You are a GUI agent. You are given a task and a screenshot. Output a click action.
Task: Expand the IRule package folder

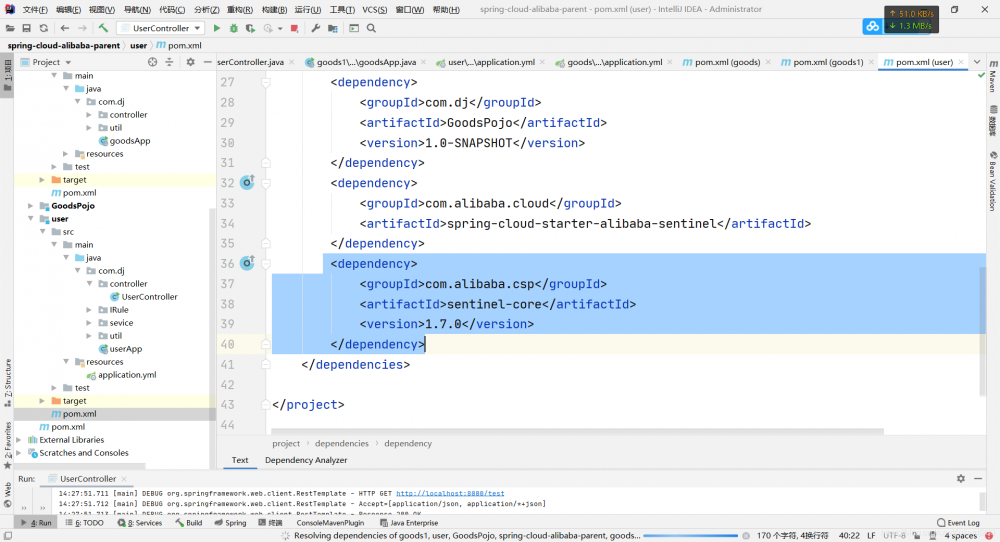pos(88,310)
